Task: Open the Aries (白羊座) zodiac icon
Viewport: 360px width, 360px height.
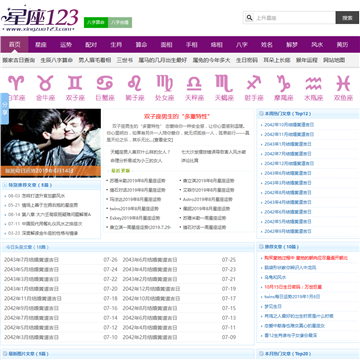Action: click(16, 88)
